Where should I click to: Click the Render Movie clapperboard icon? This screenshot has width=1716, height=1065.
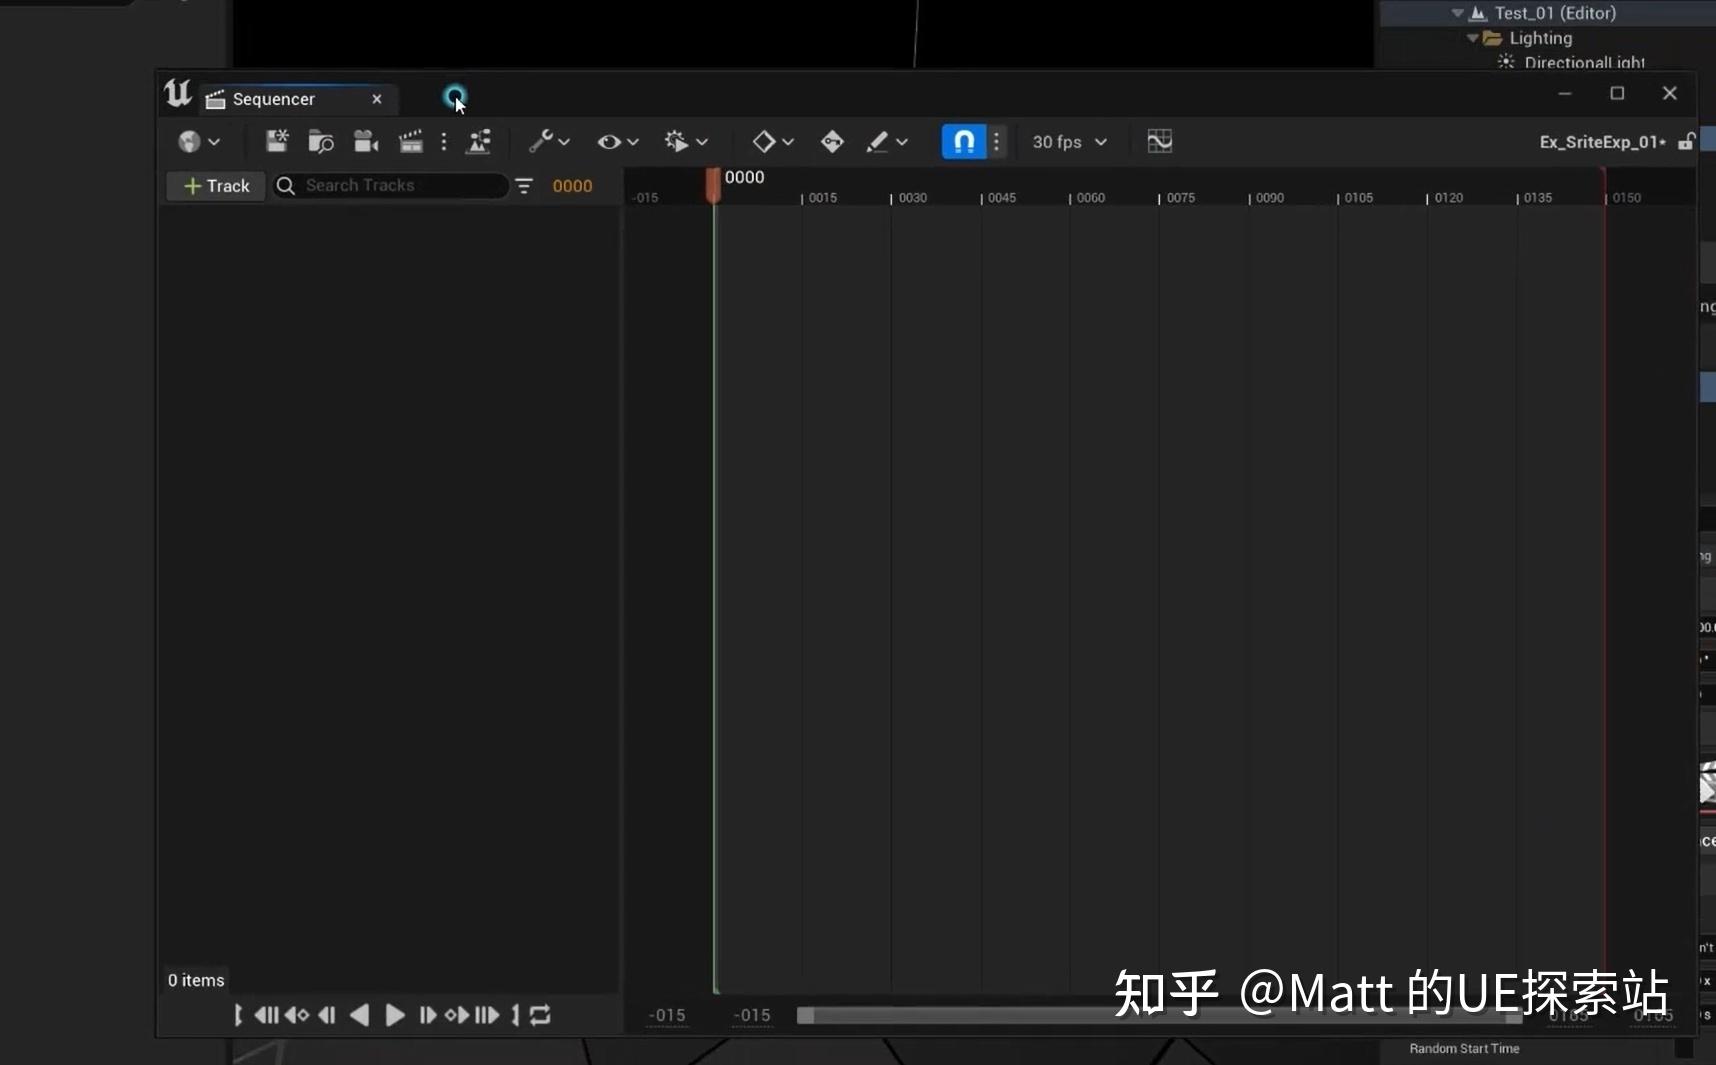(411, 142)
